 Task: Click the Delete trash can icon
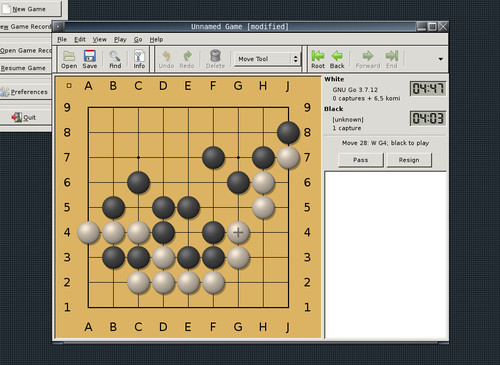coord(215,59)
